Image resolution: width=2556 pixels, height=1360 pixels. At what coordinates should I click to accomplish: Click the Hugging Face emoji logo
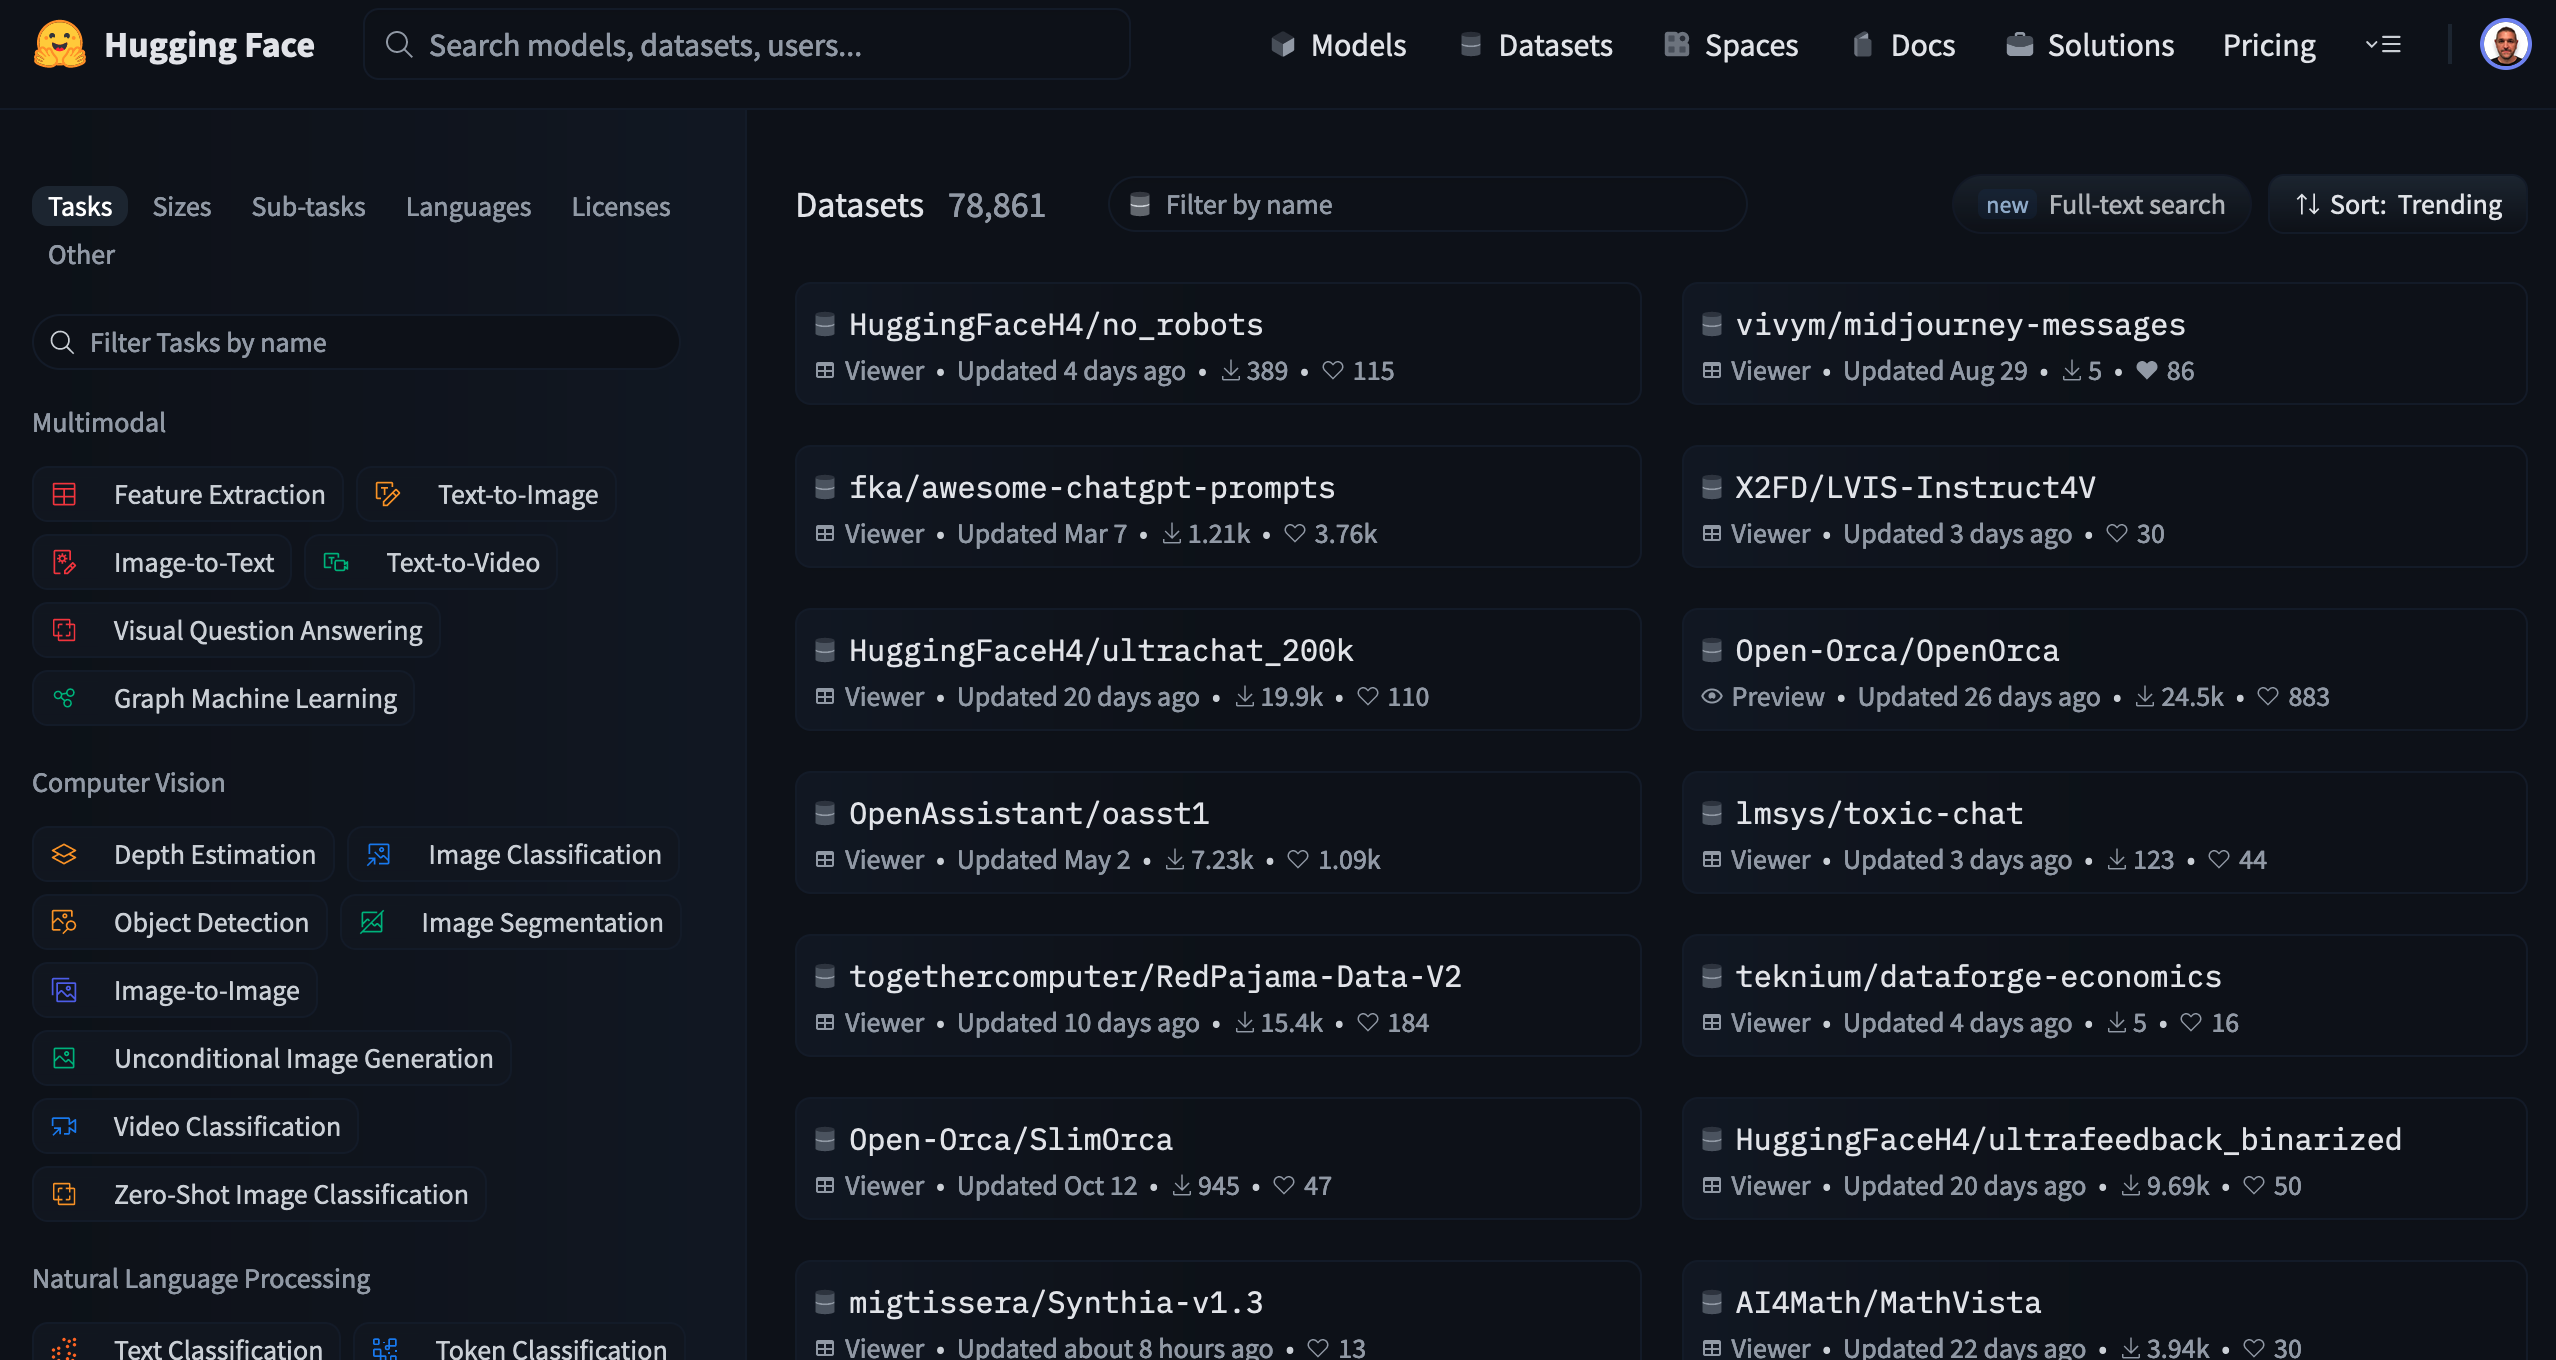(59, 45)
